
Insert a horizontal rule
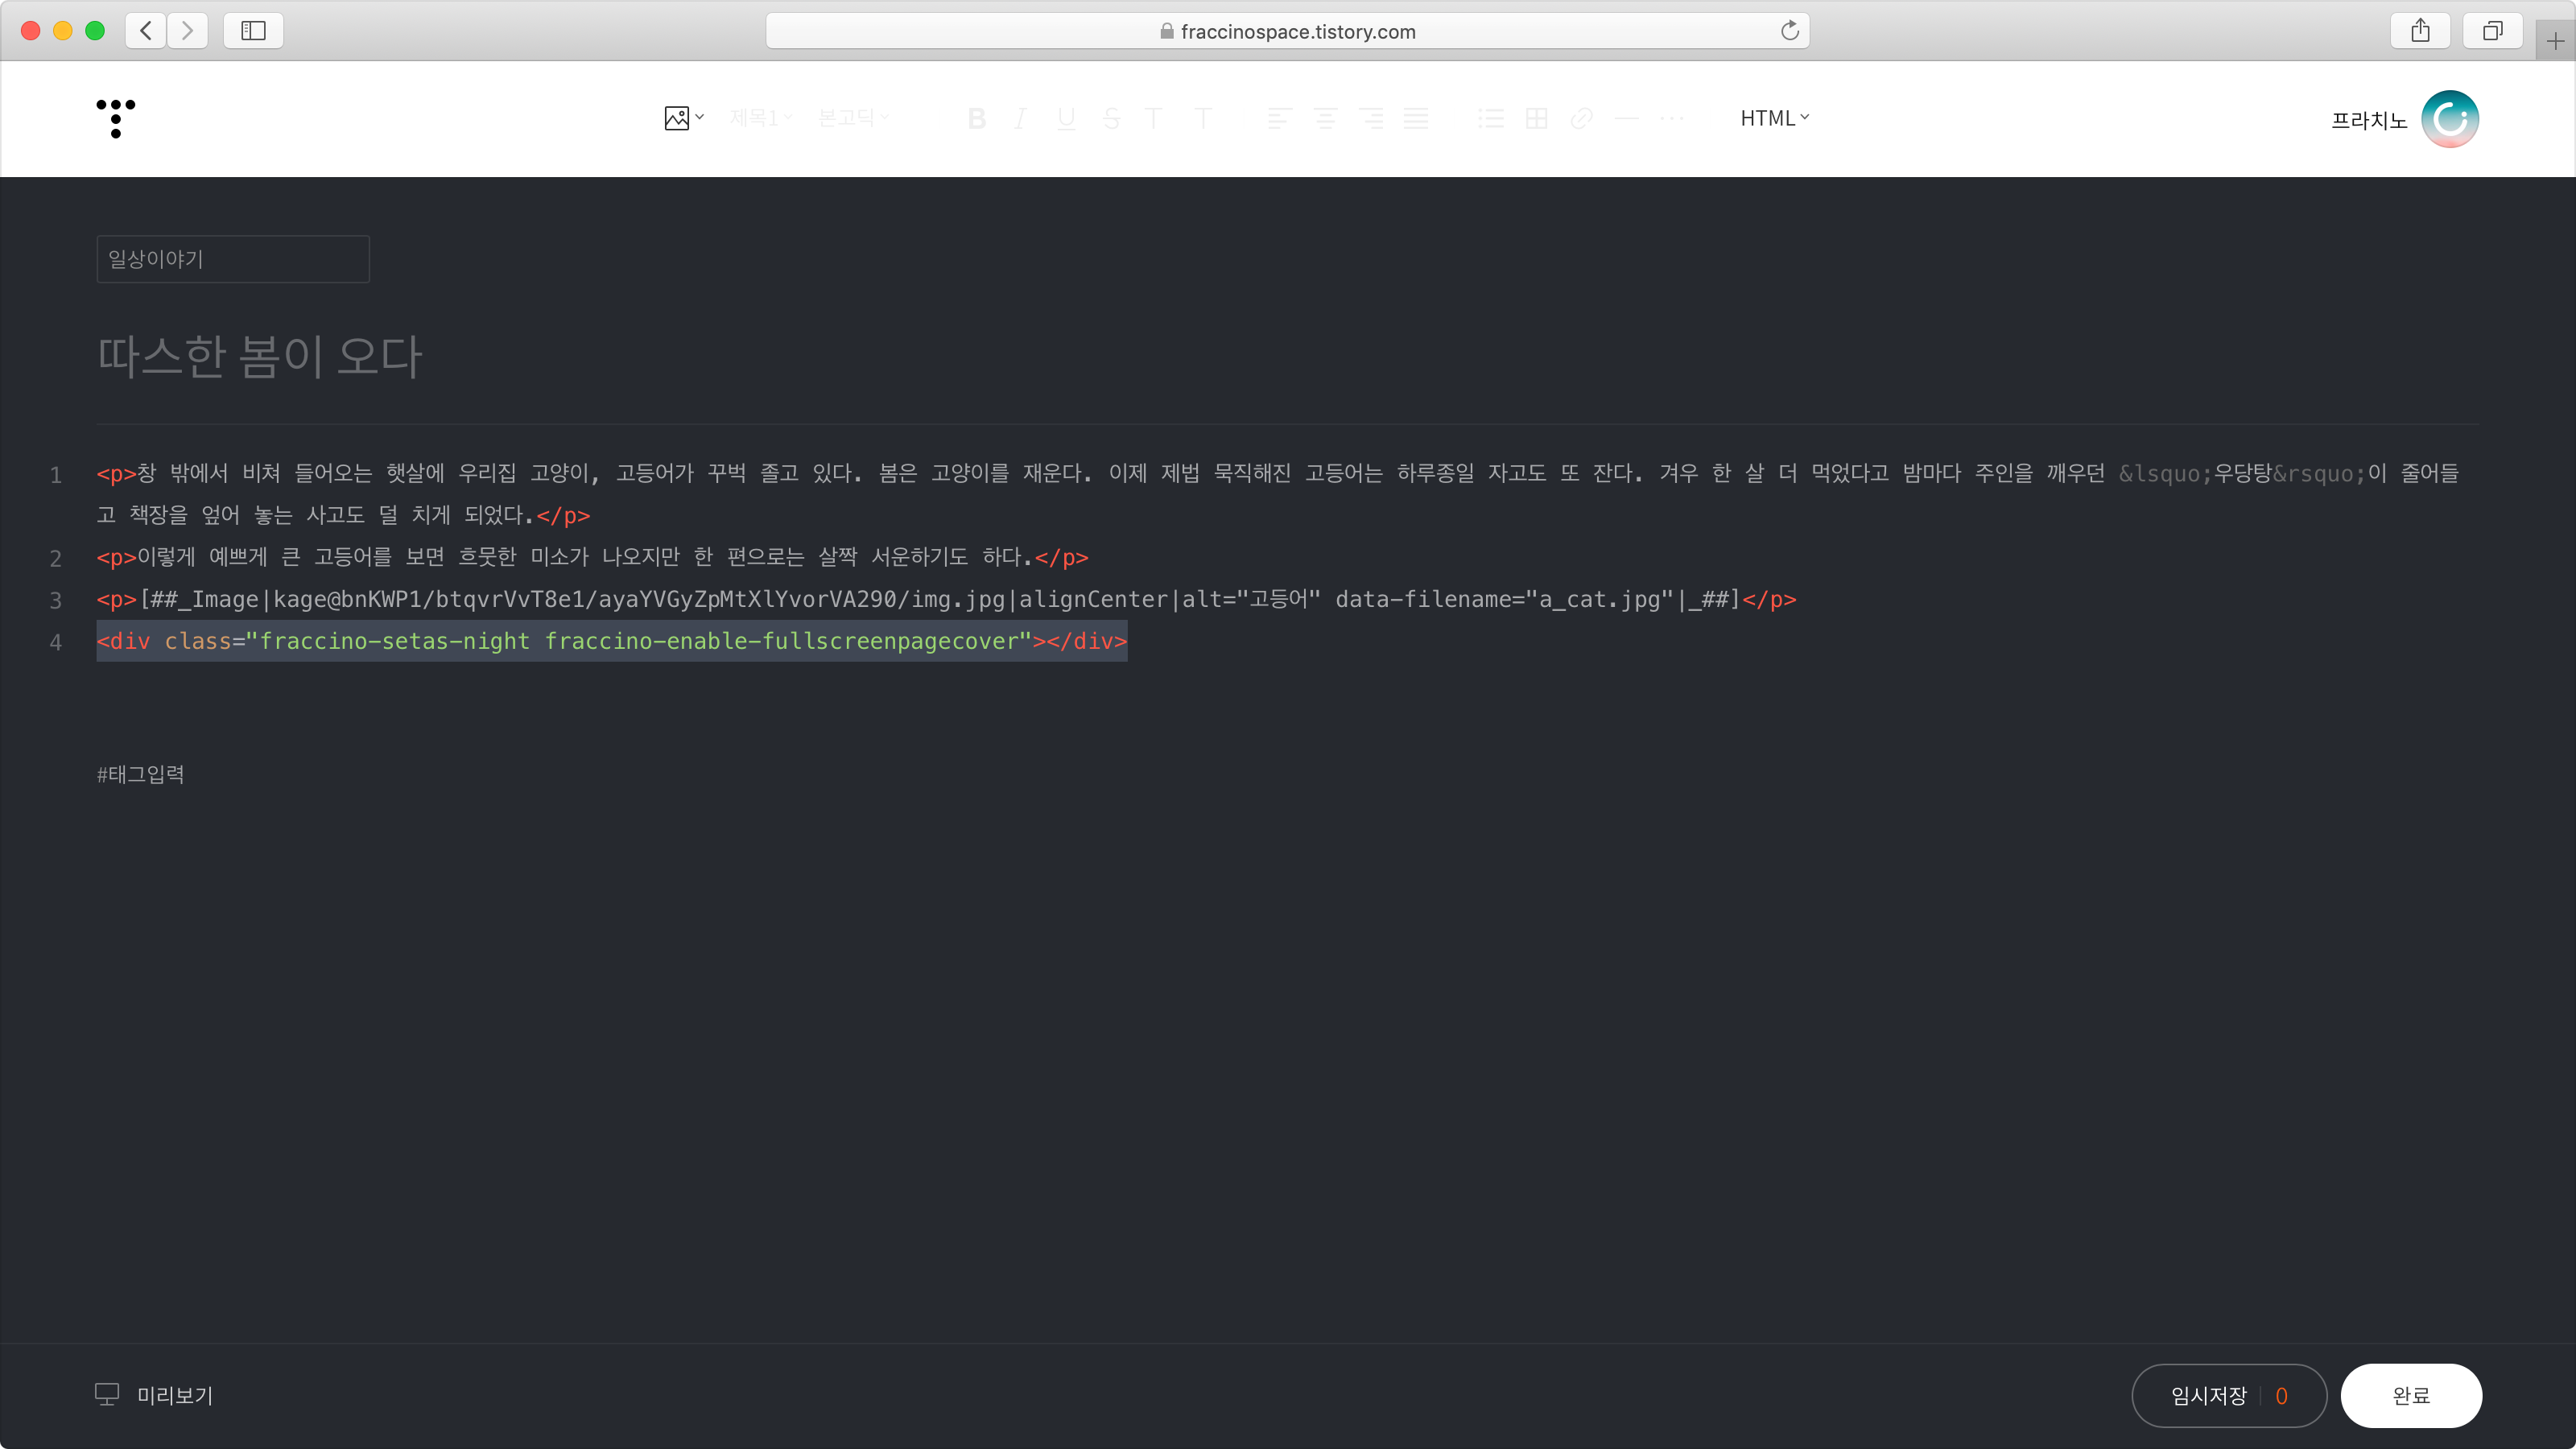pyautogui.click(x=1626, y=118)
